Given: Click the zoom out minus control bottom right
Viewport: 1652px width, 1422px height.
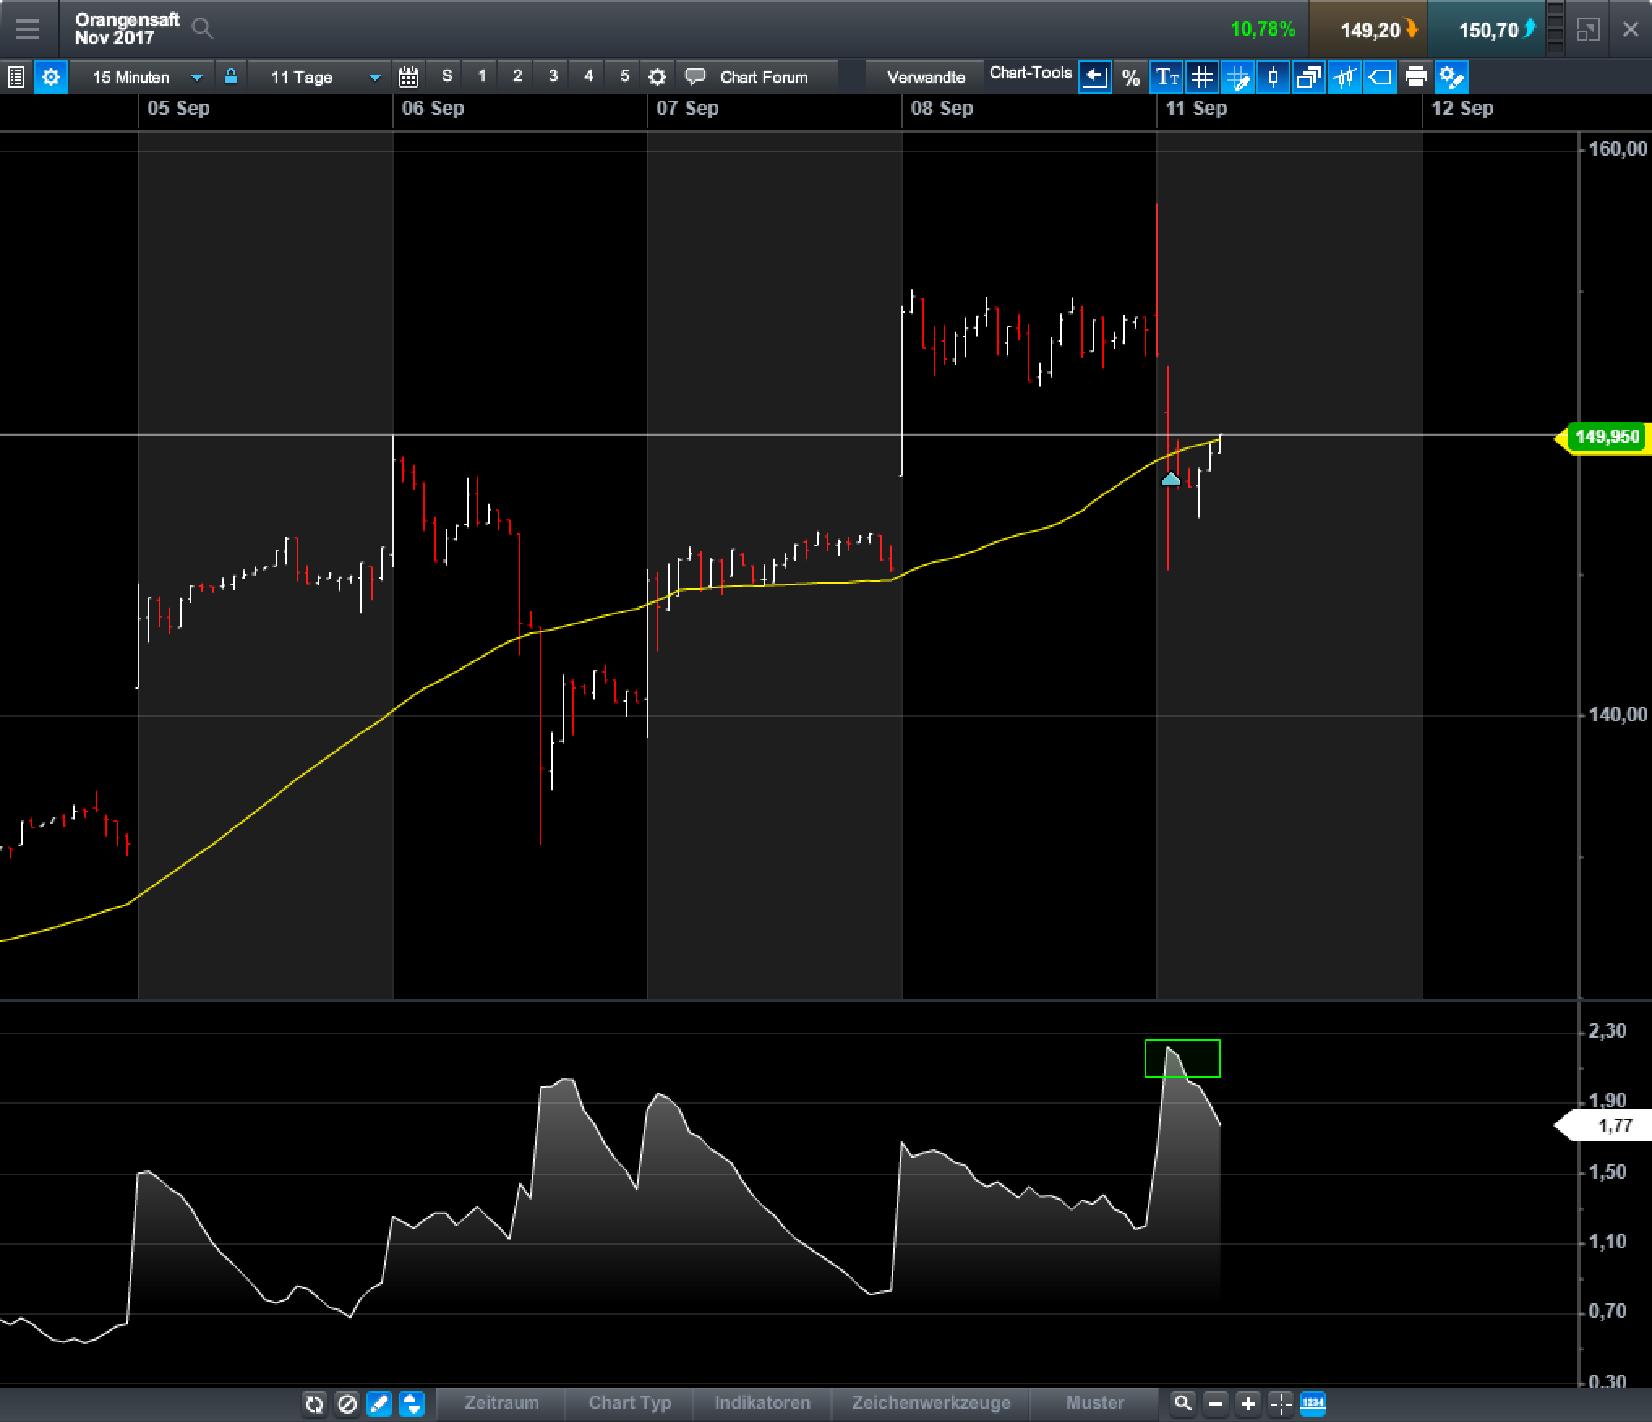Looking at the screenshot, I should click(1215, 1403).
